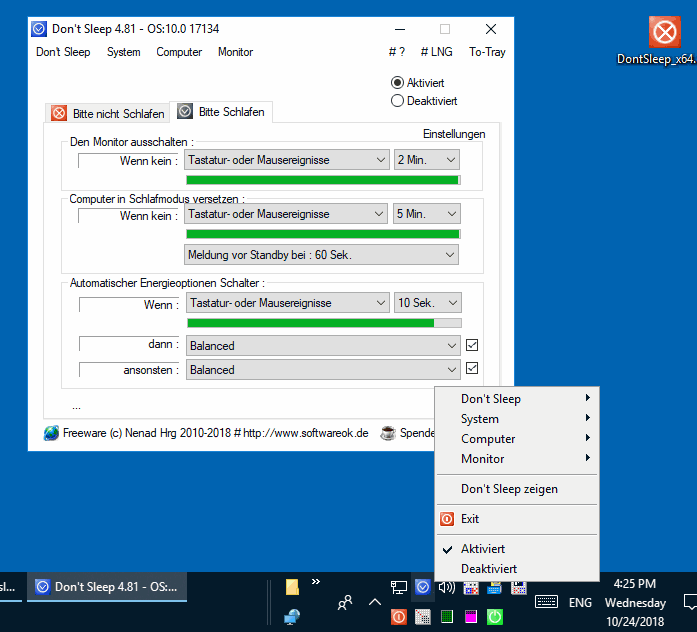This screenshot has width=697, height=632.
Task: Open the event dropdown under Den Monitor ausschalten
Action: [287, 160]
